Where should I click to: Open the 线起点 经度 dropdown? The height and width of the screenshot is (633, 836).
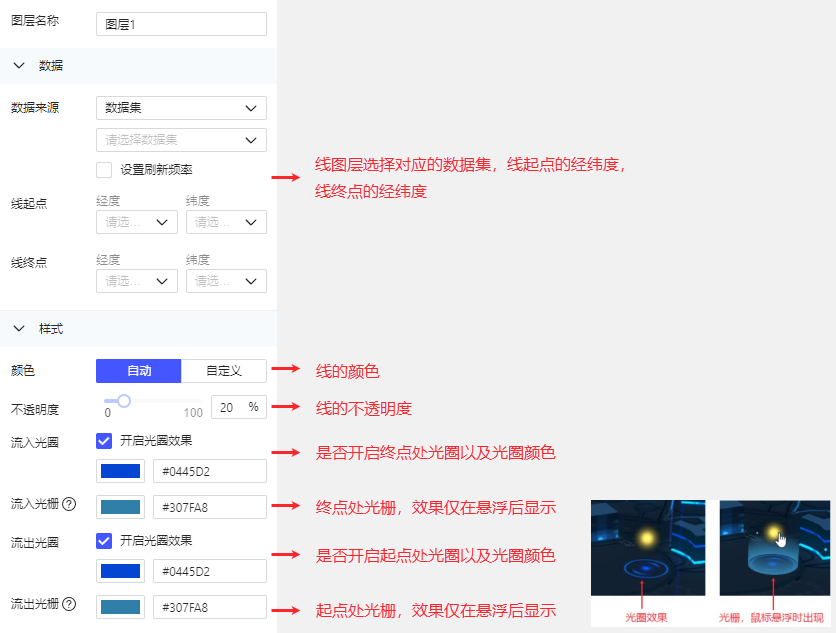(x=136, y=222)
